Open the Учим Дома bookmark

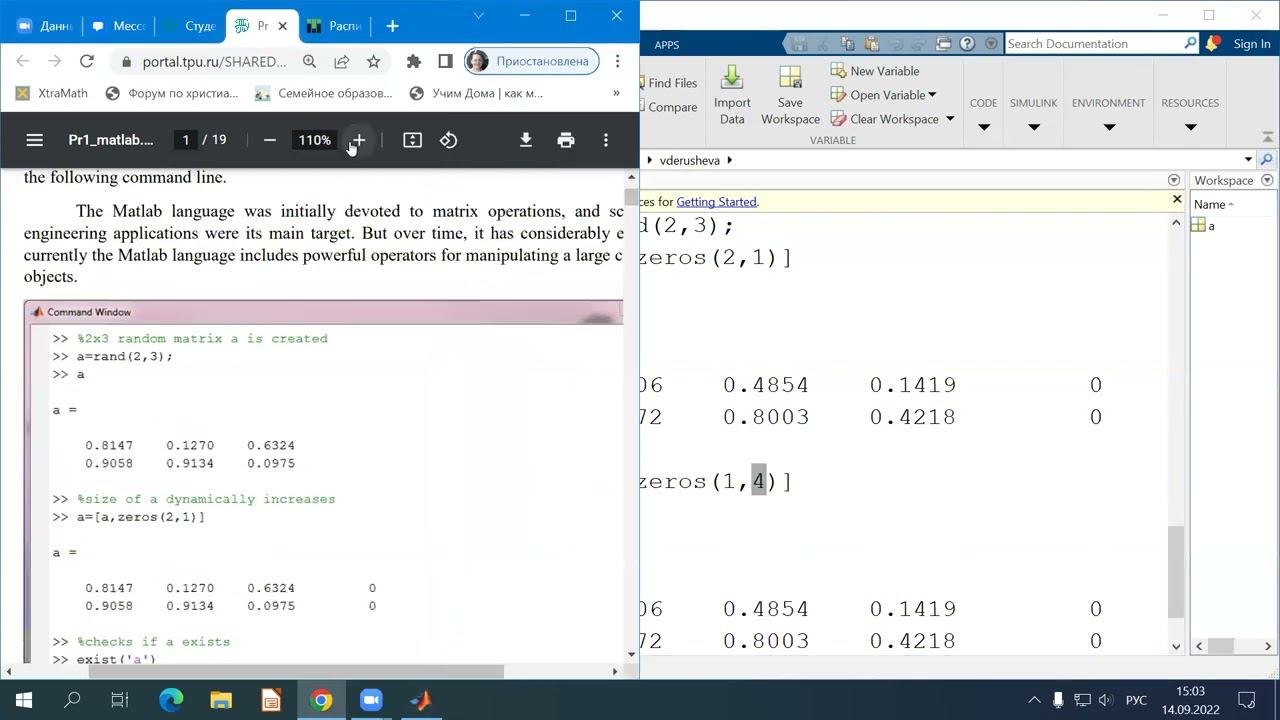(475, 93)
